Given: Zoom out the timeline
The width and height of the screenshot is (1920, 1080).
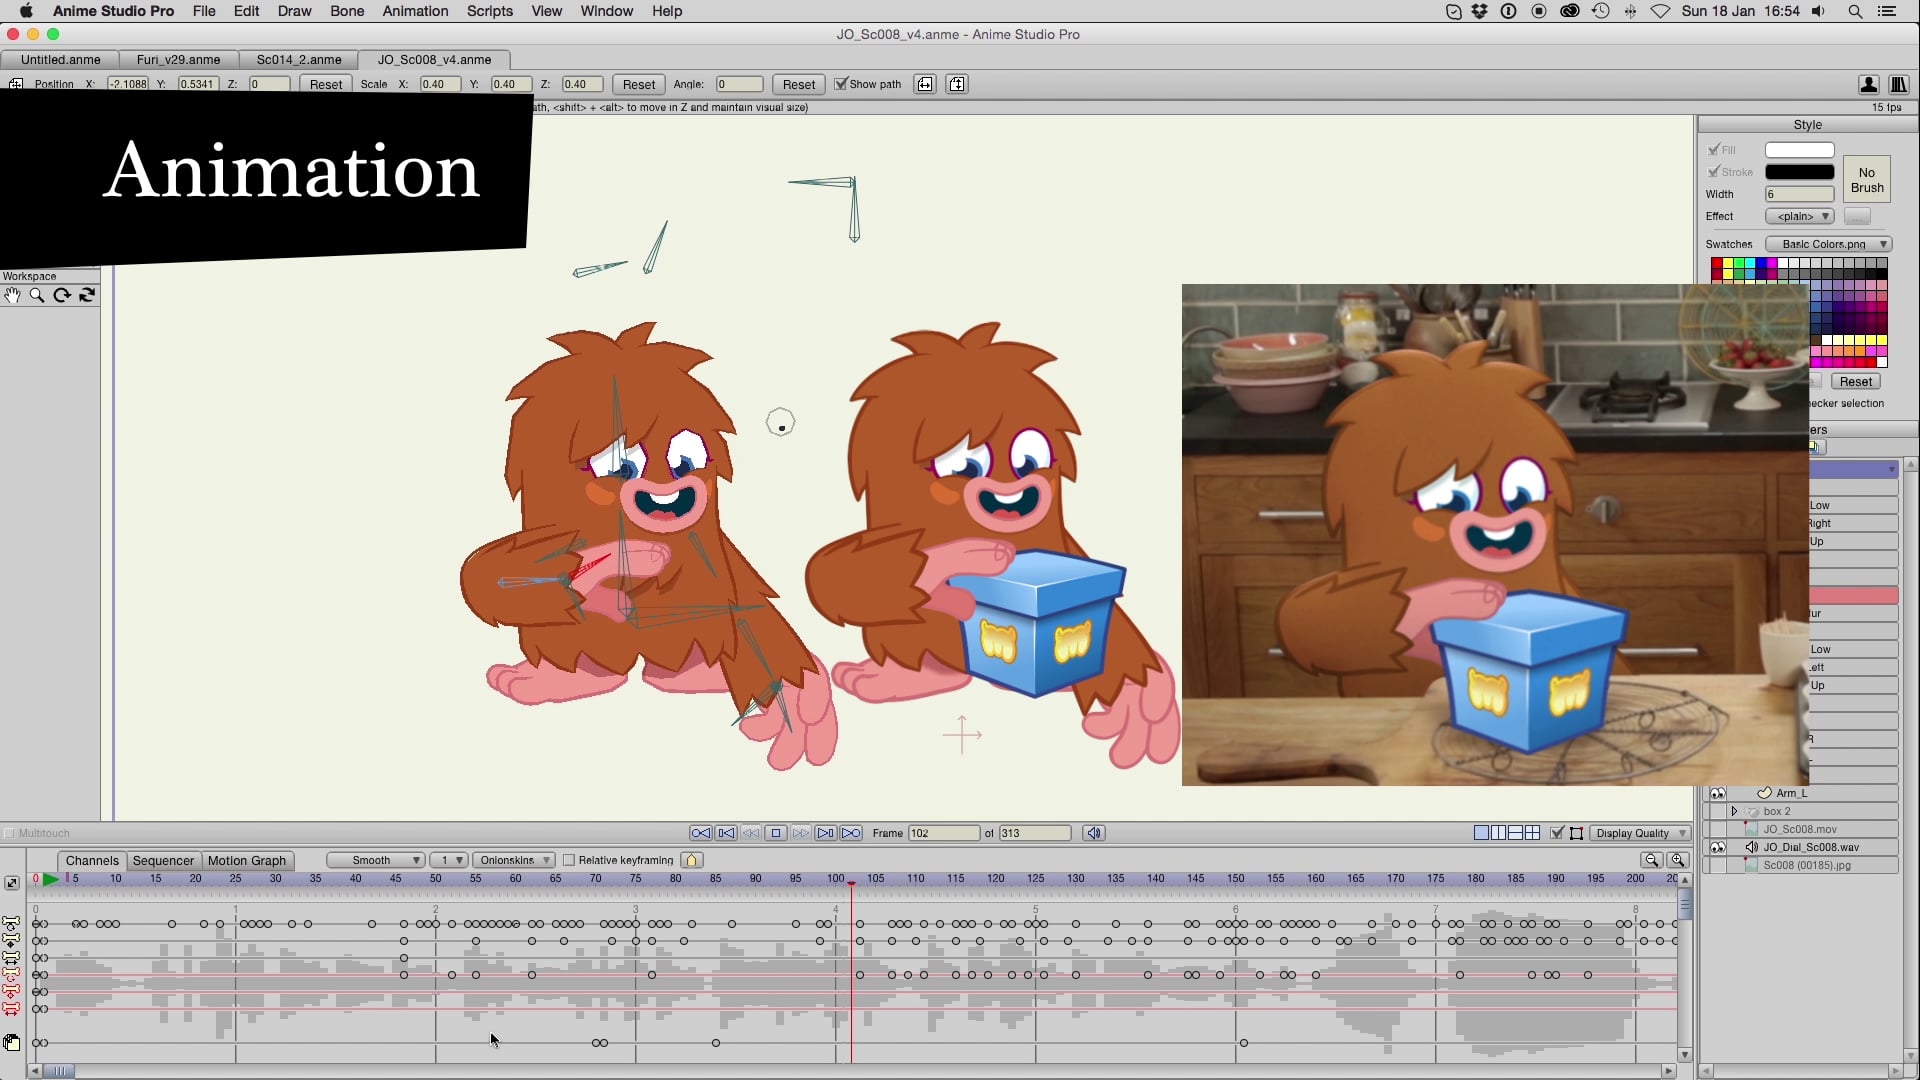Looking at the screenshot, I should tap(1652, 860).
